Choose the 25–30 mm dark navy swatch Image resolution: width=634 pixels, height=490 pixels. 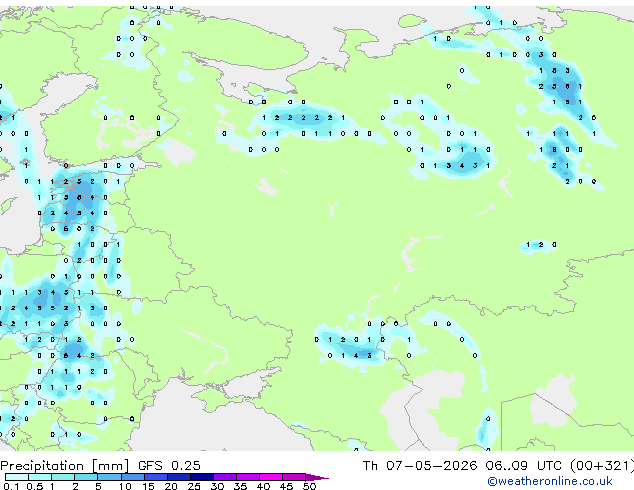click(x=202, y=477)
